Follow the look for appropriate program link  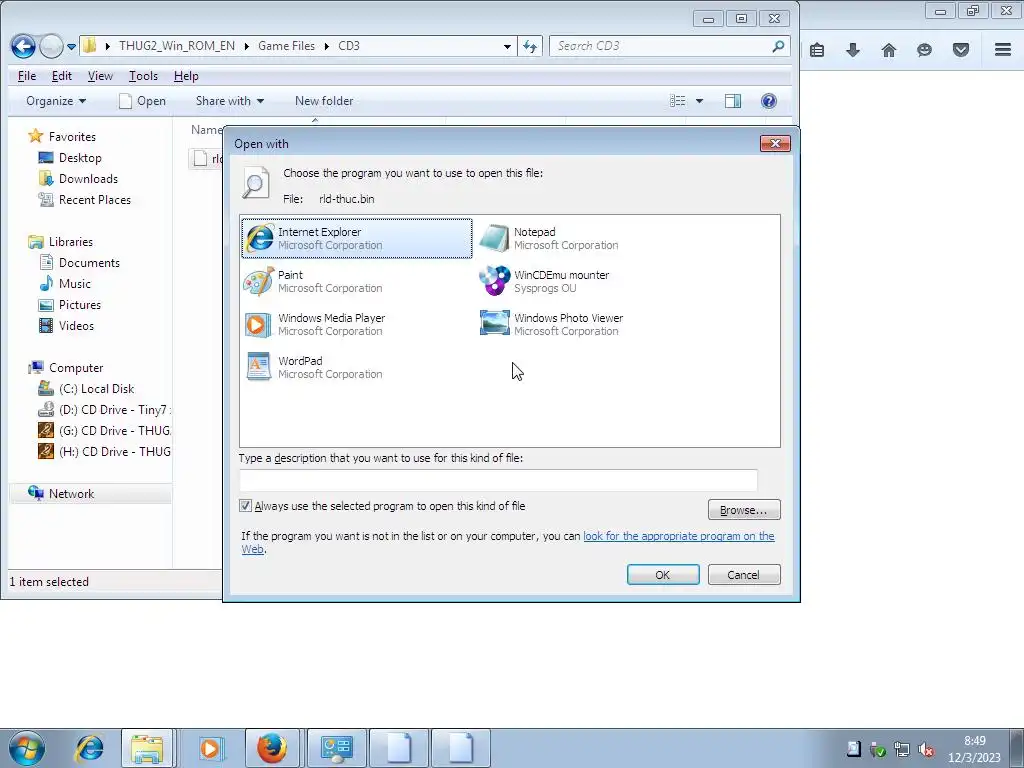(679, 536)
